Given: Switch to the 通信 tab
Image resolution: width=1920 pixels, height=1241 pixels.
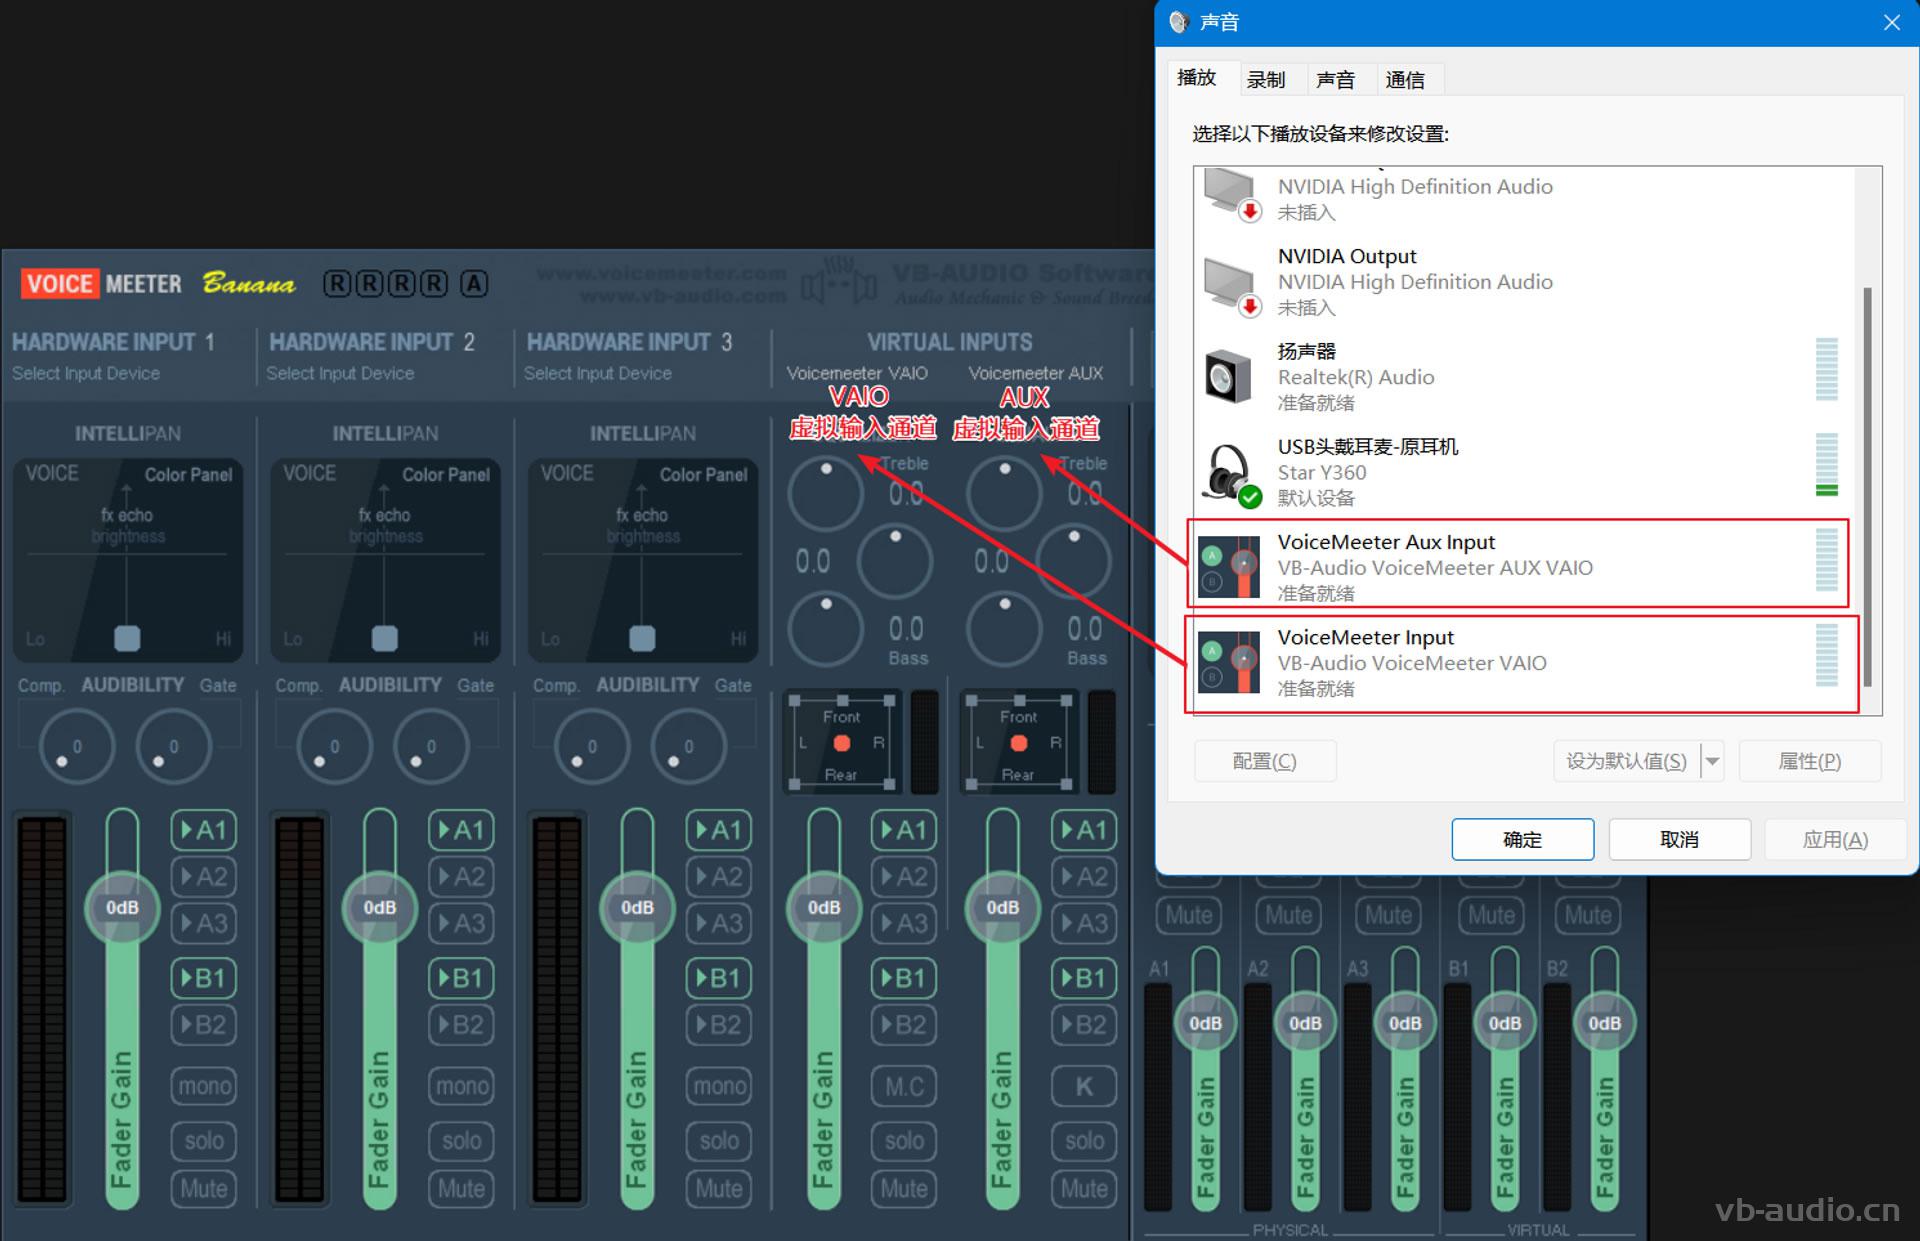Looking at the screenshot, I should point(1405,79).
